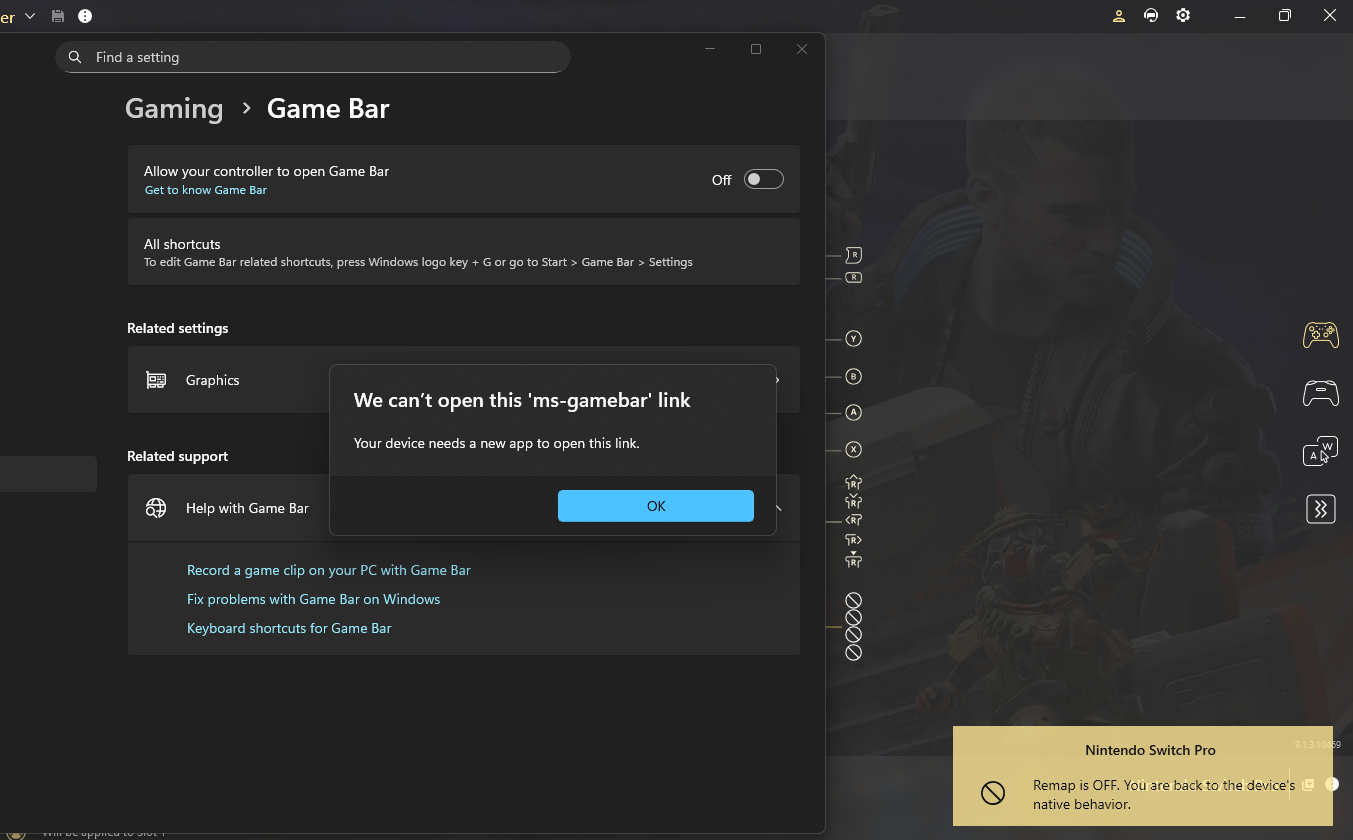Close the Settings window
1353x840 pixels.
(x=802, y=49)
